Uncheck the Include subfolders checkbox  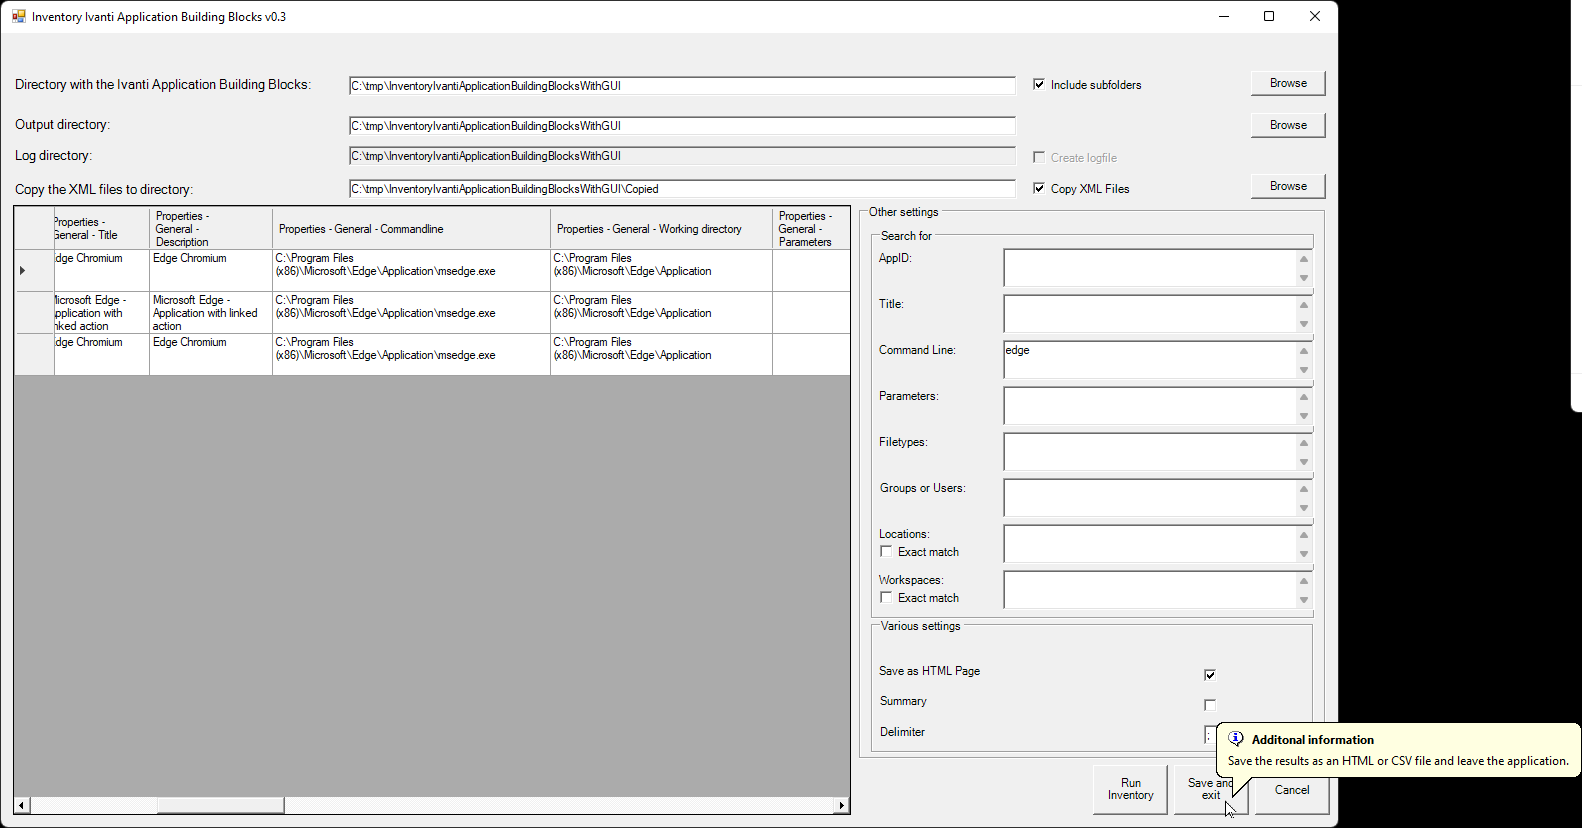(1039, 85)
